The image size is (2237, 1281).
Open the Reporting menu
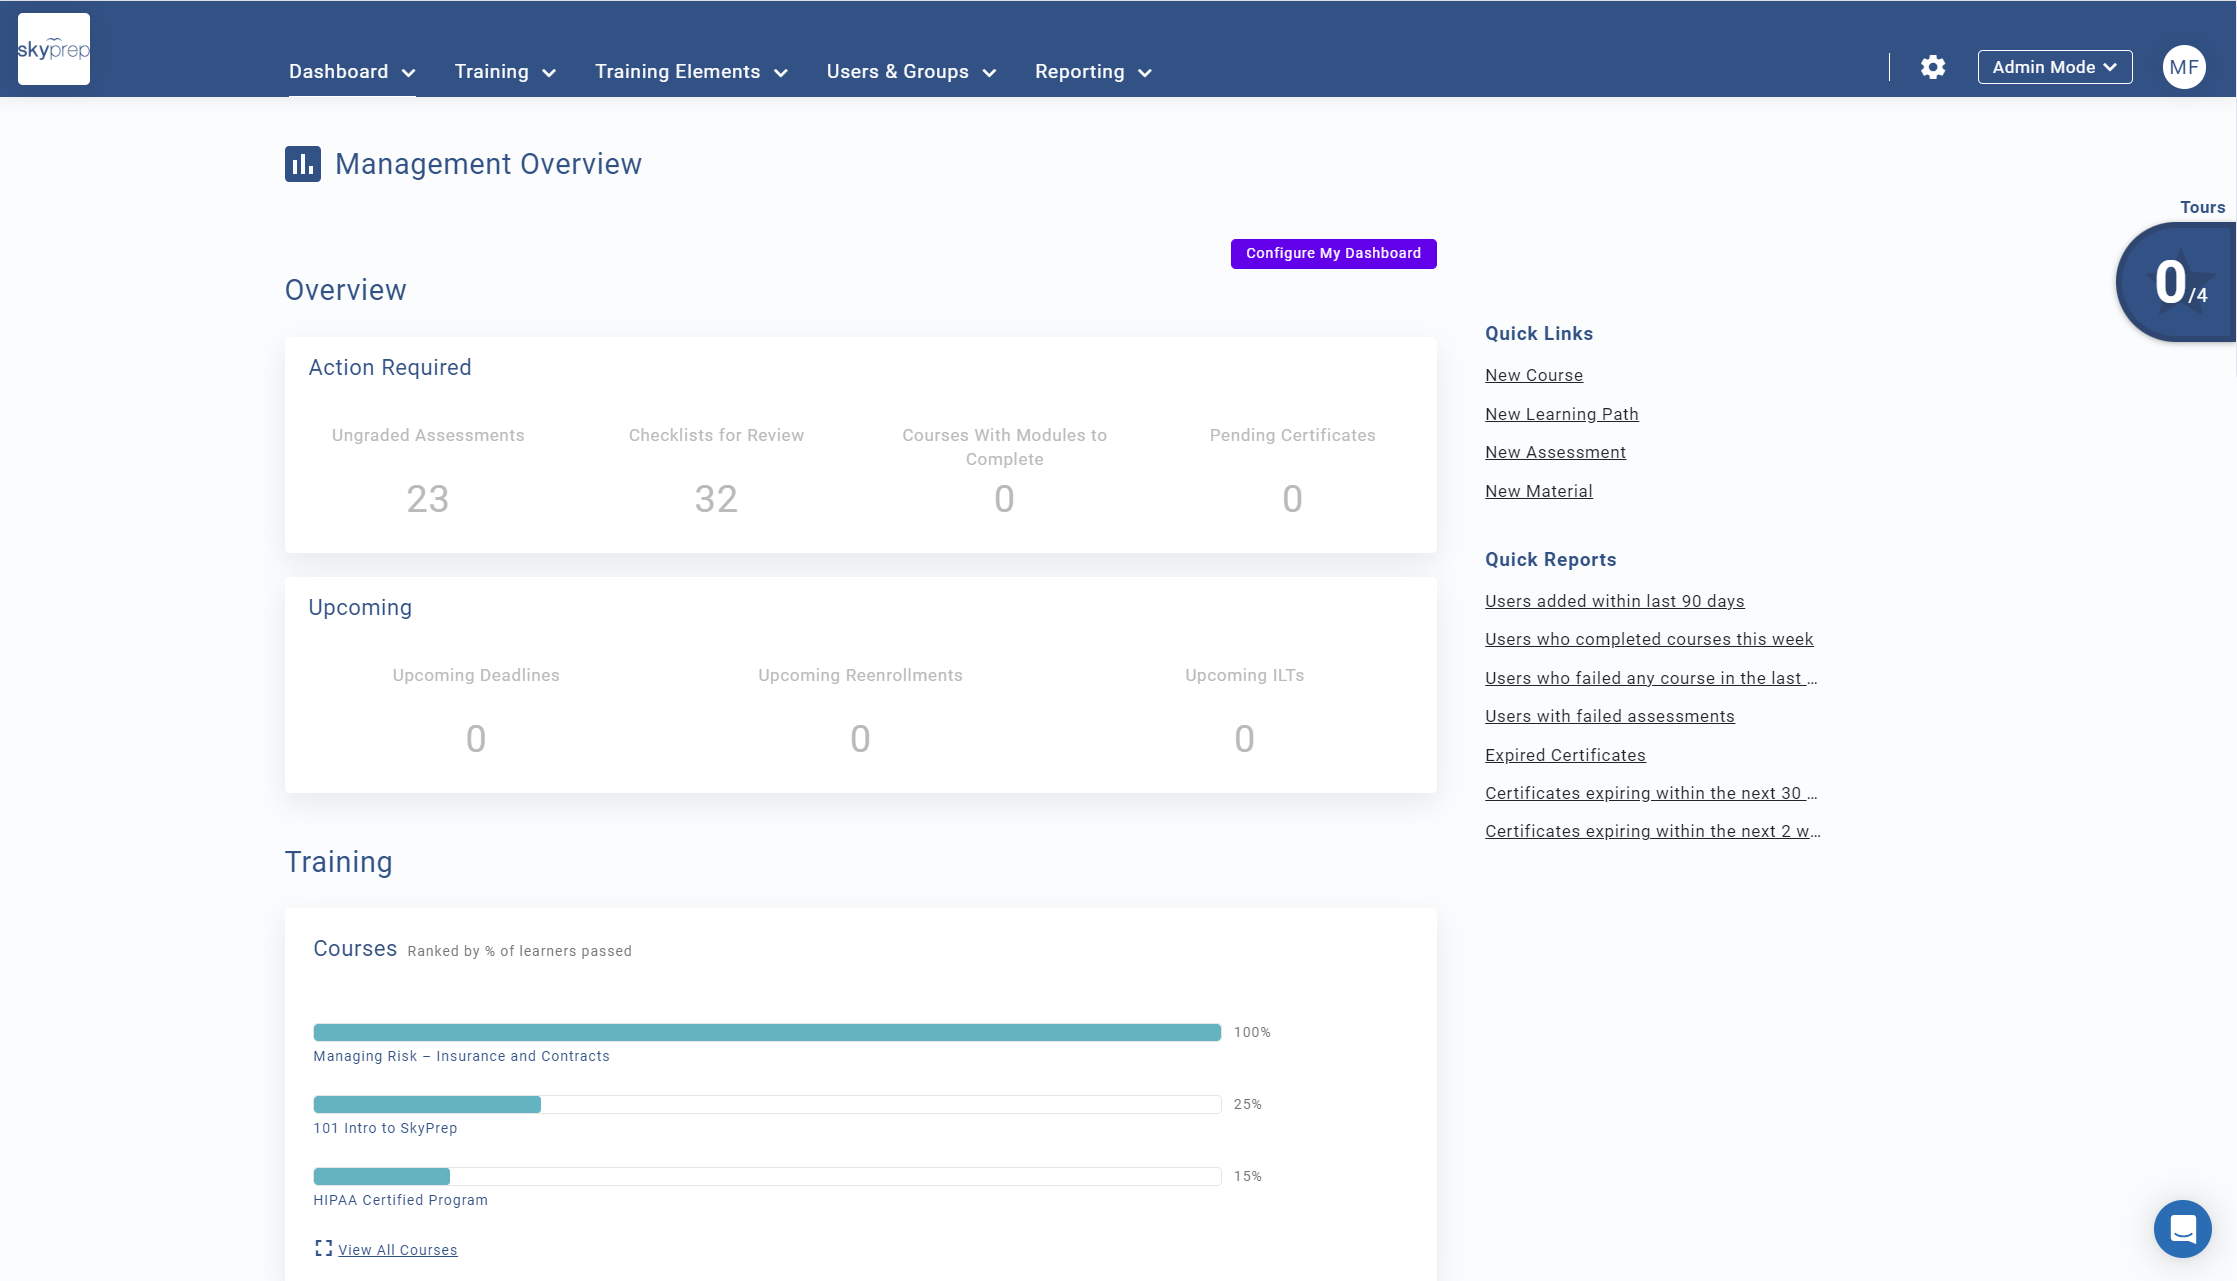tap(1092, 72)
